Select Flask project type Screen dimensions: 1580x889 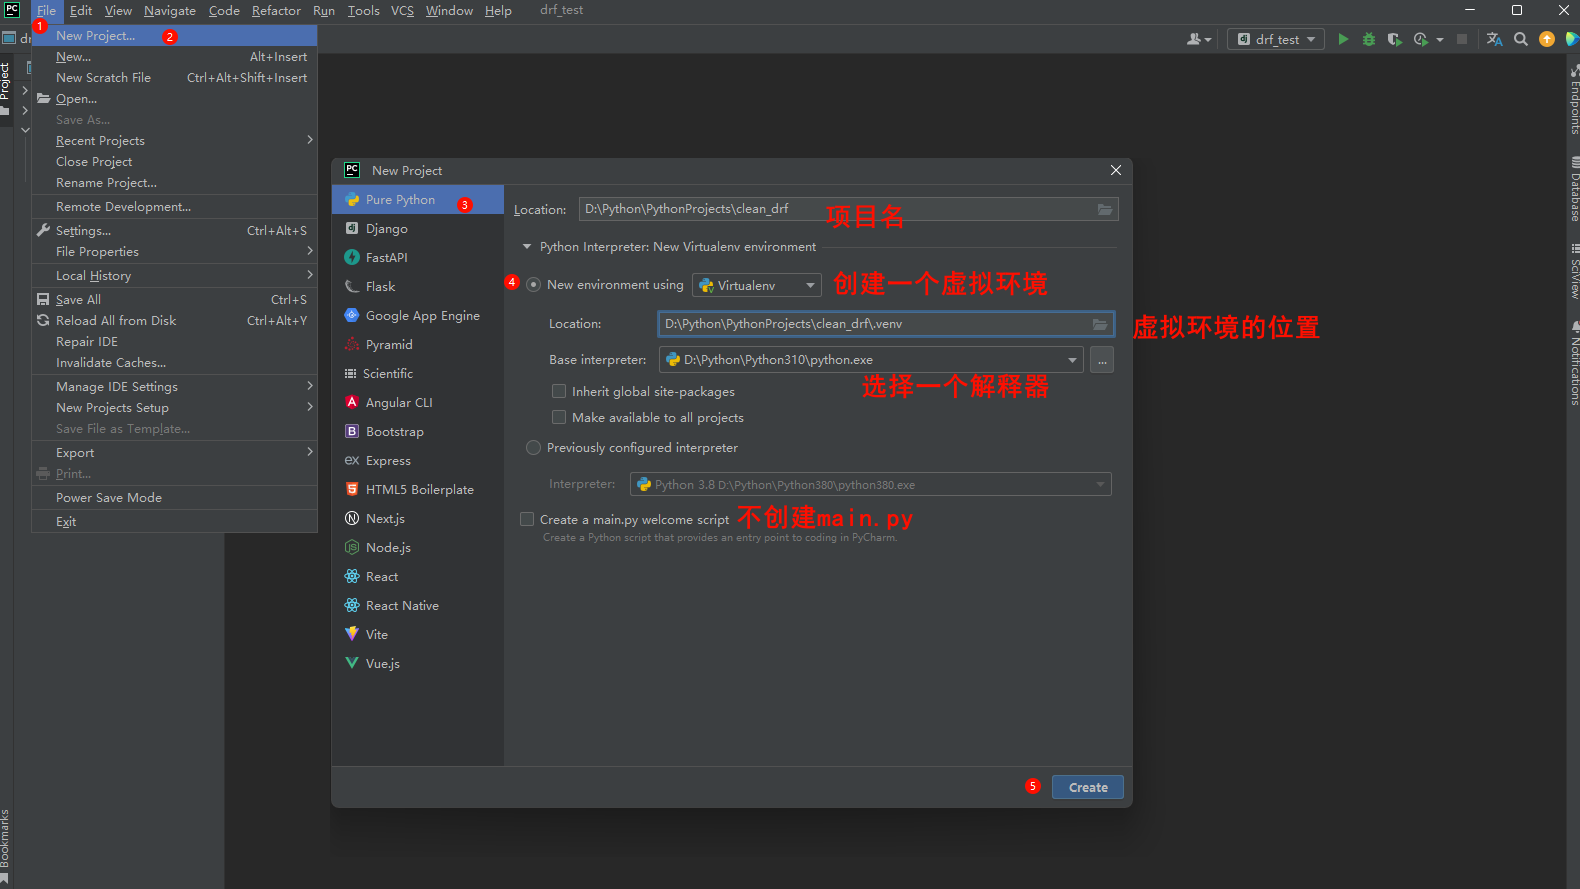[418, 286]
